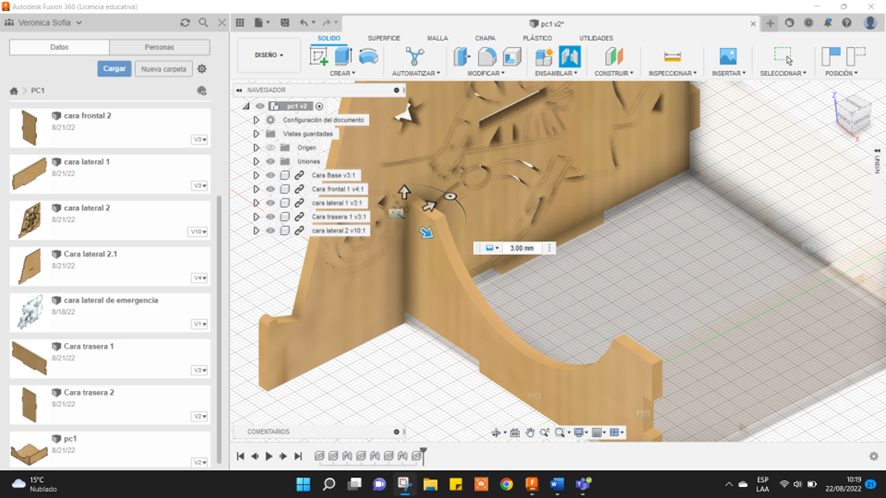Toggle visibility of cara lateral 1 v3:1
The height and width of the screenshot is (498, 886).
pos(271,203)
